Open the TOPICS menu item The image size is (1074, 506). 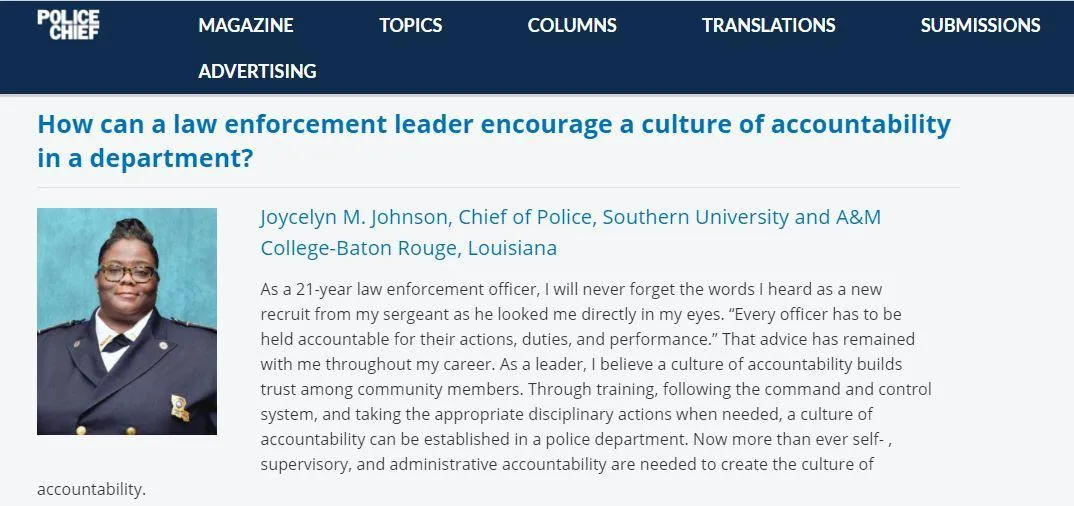(410, 25)
